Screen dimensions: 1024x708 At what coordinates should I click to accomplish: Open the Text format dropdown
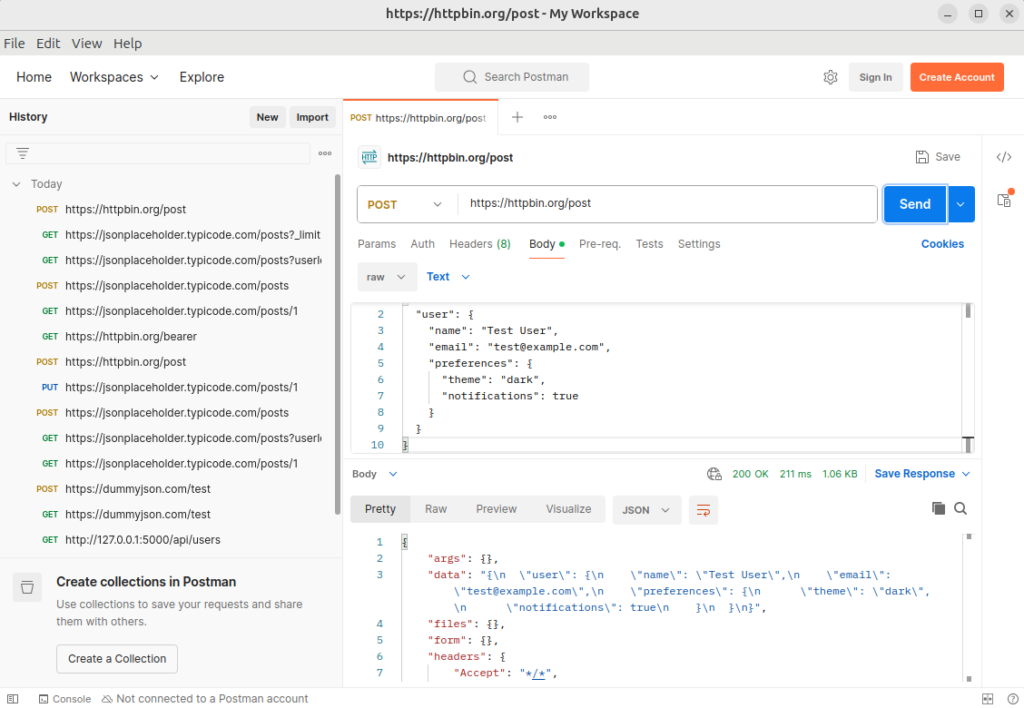coord(448,277)
